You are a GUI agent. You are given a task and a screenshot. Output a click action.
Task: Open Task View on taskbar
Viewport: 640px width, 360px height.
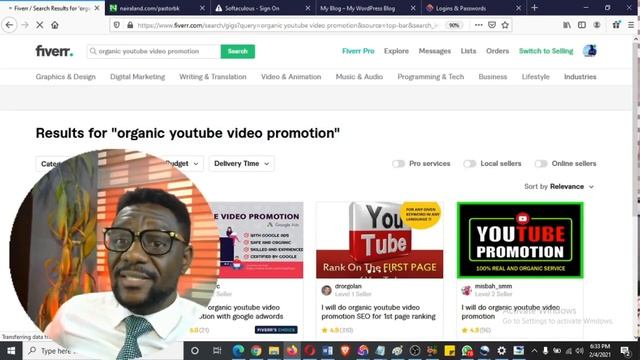point(217,351)
